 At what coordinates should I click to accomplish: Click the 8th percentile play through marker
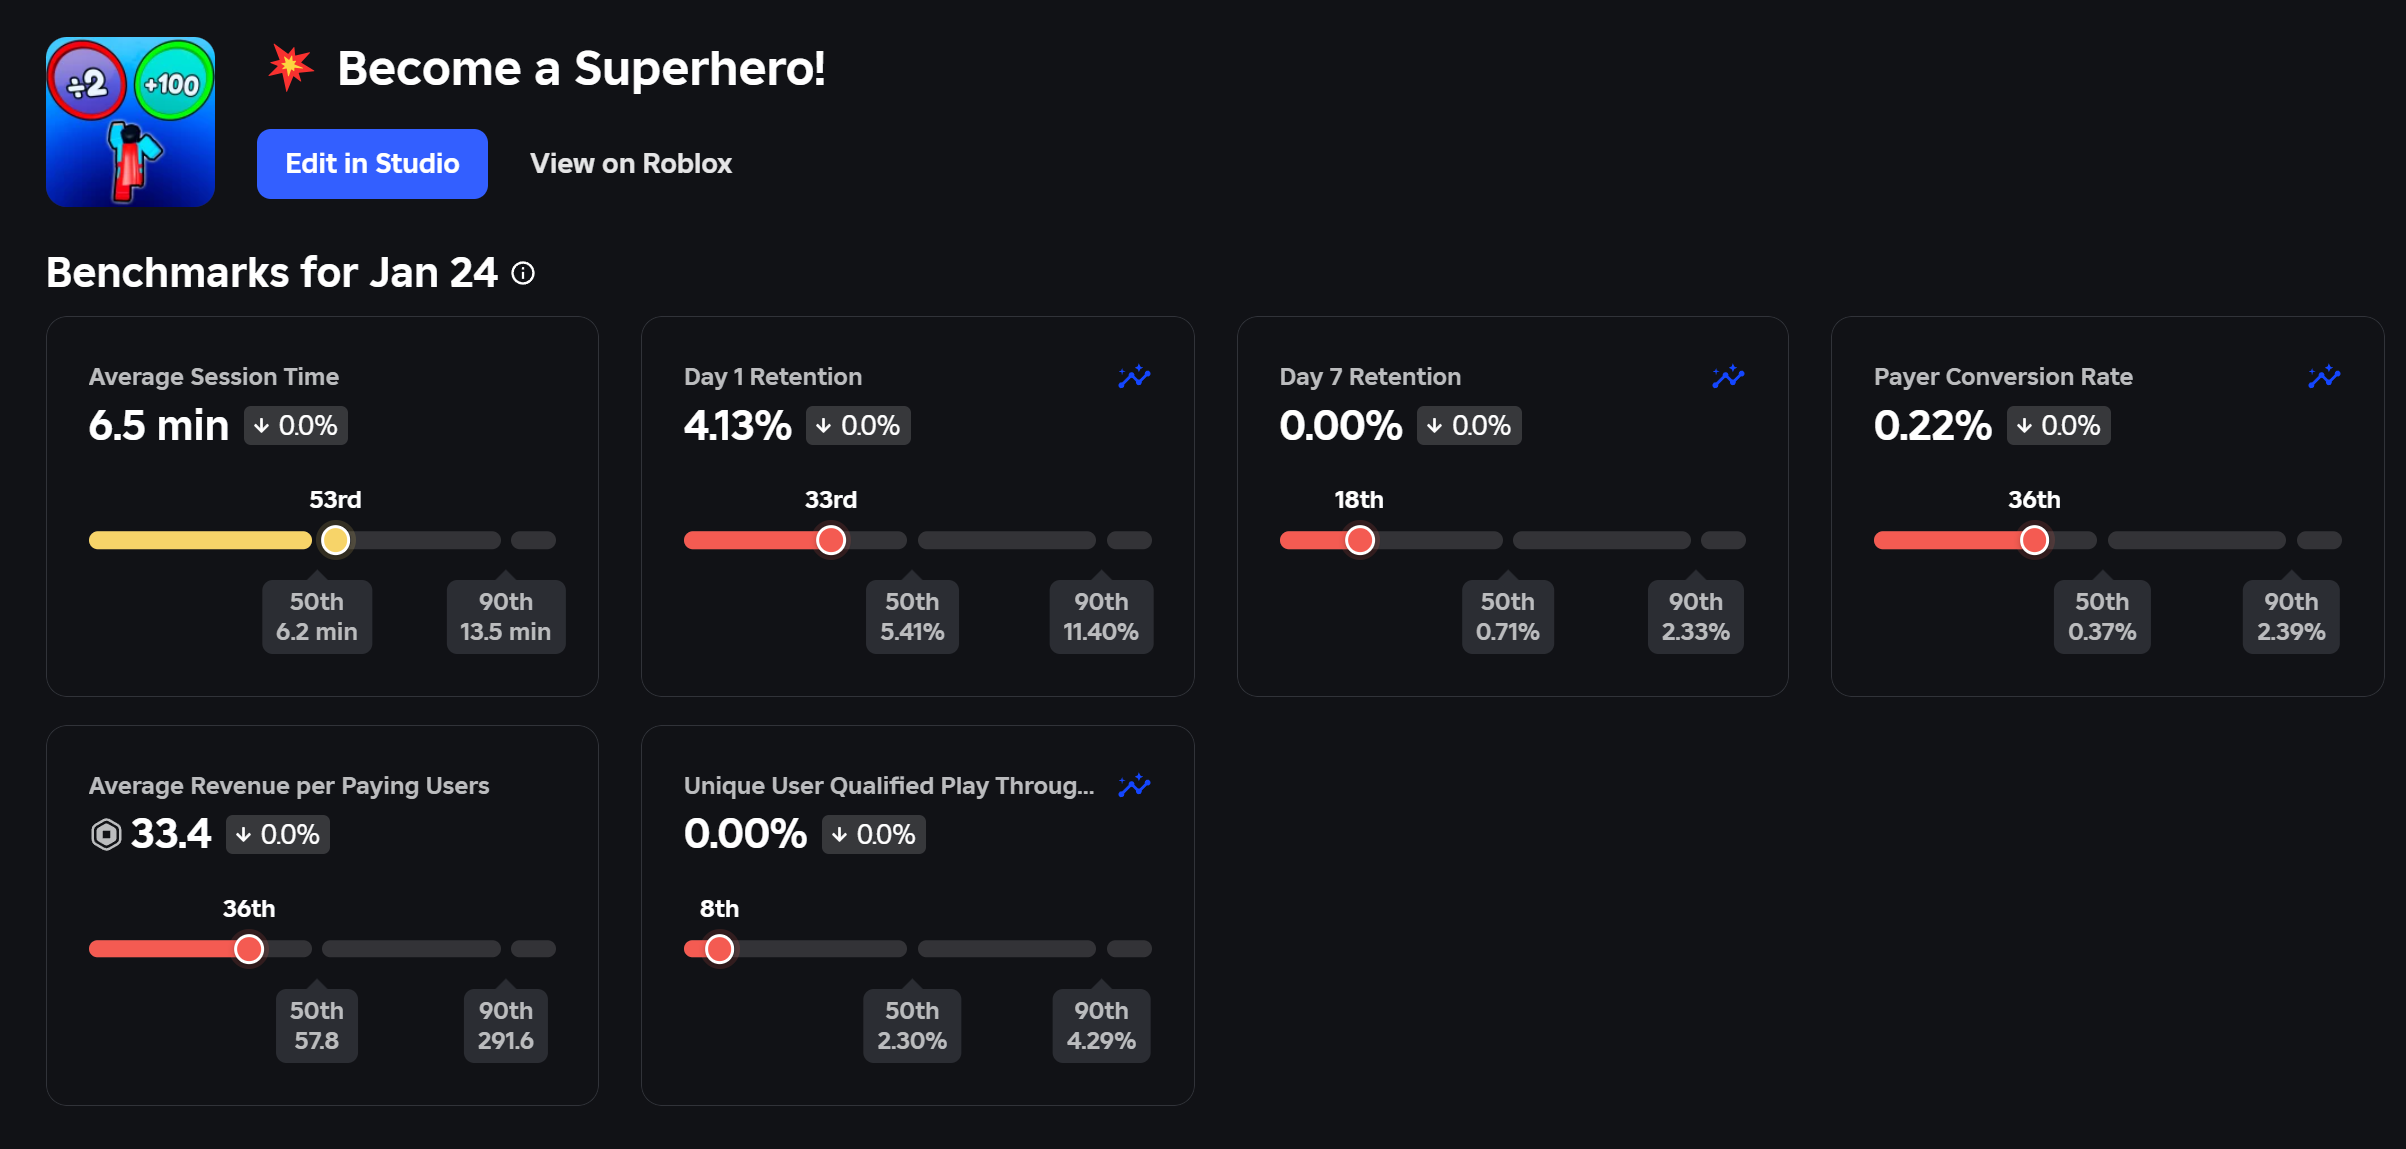click(x=719, y=949)
